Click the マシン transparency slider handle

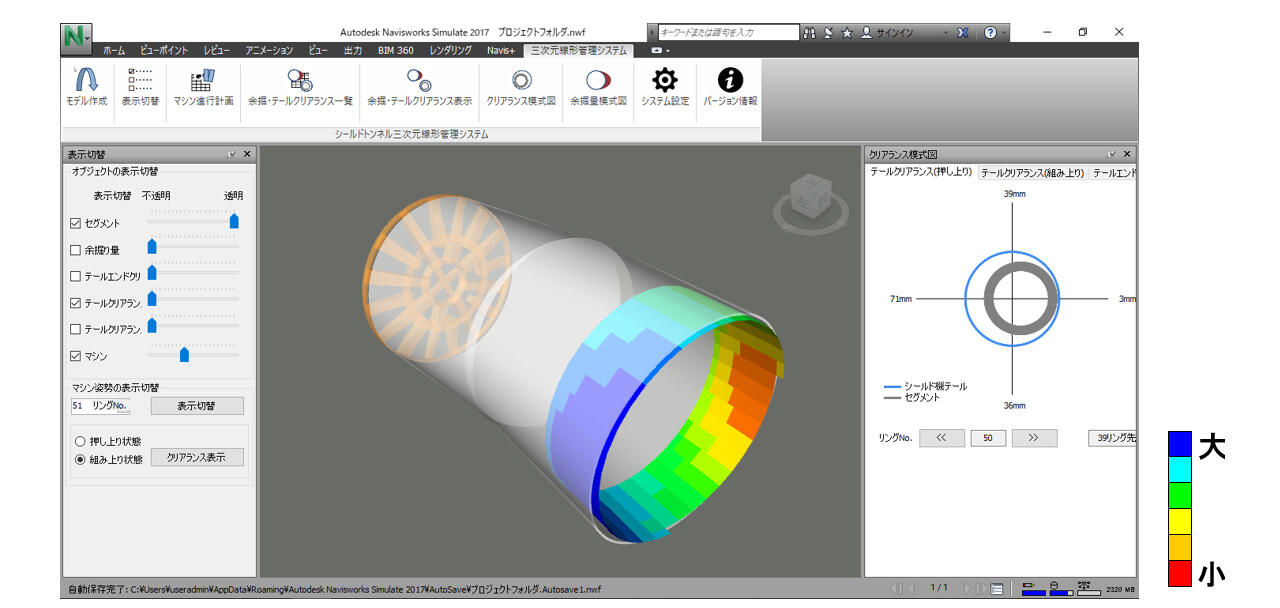(184, 354)
